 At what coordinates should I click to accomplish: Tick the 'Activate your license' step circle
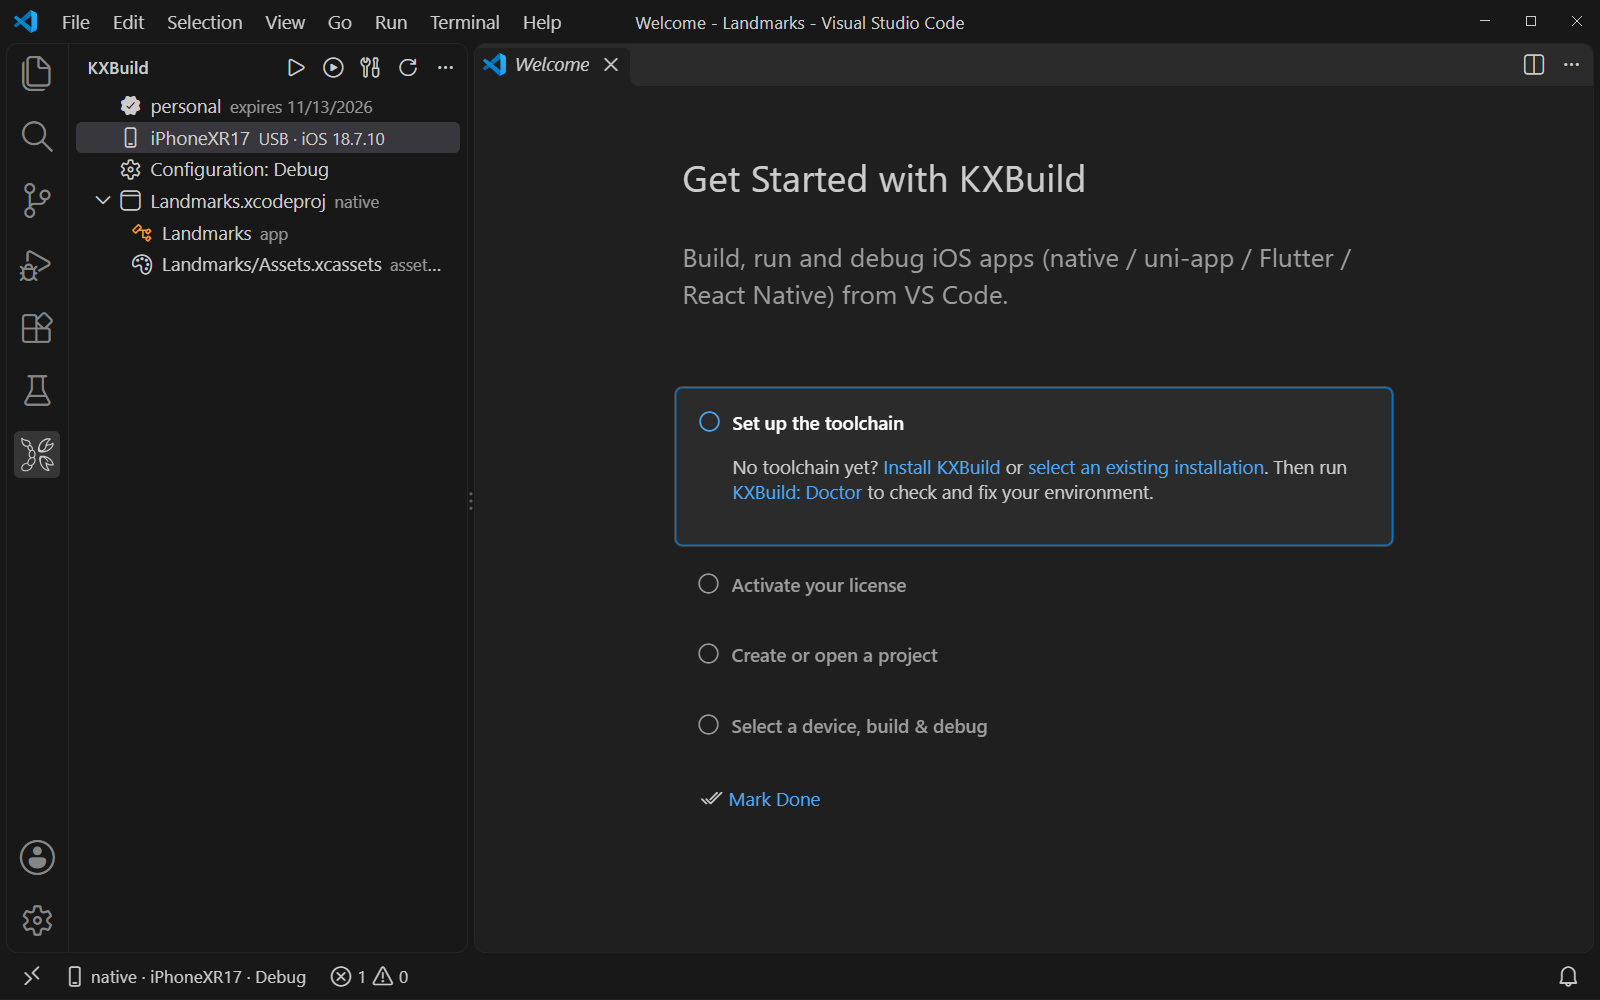[708, 584]
